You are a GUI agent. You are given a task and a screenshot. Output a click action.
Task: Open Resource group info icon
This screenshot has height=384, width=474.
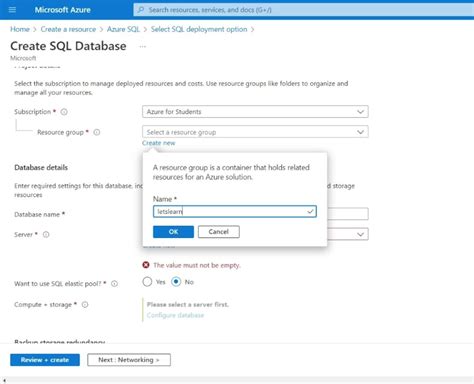point(97,132)
